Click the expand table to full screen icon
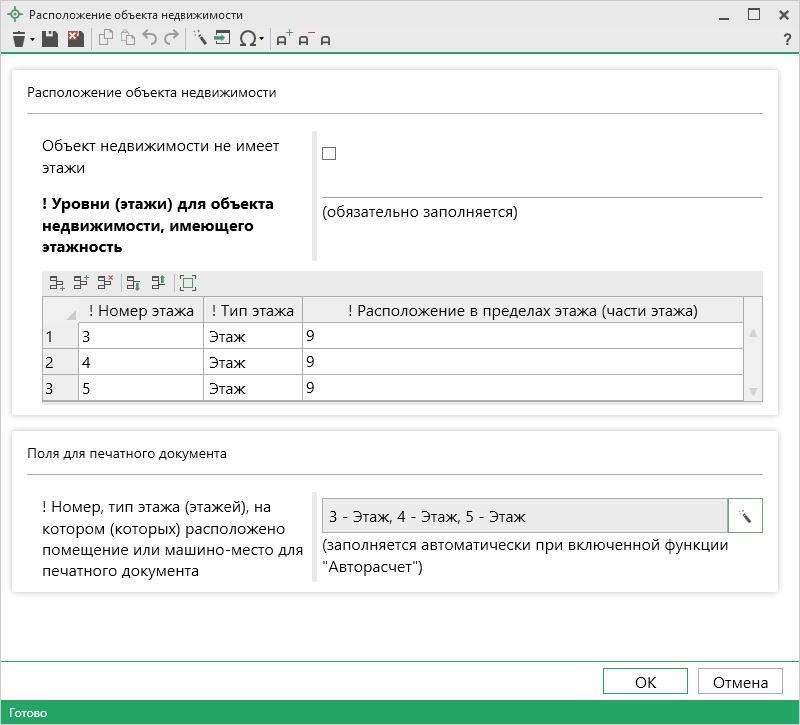 click(x=188, y=283)
